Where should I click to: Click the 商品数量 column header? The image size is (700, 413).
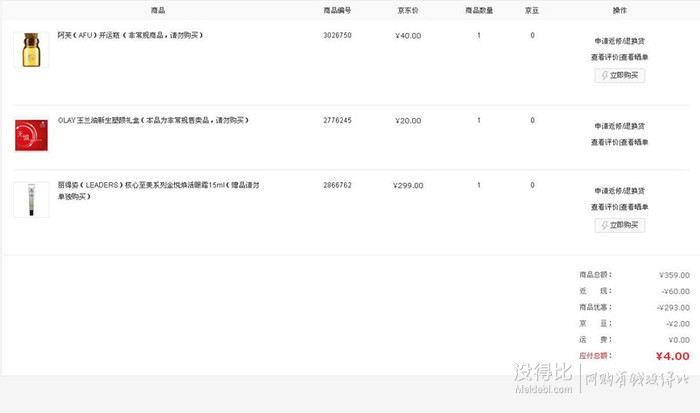tap(479, 10)
